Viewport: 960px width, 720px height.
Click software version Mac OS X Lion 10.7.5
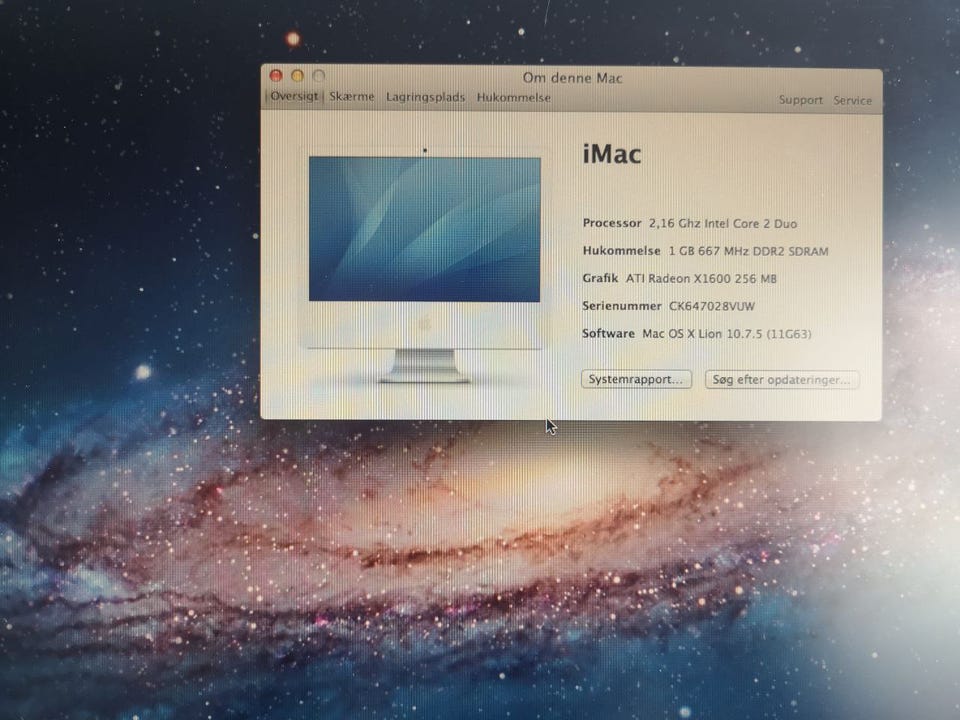click(727, 334)
